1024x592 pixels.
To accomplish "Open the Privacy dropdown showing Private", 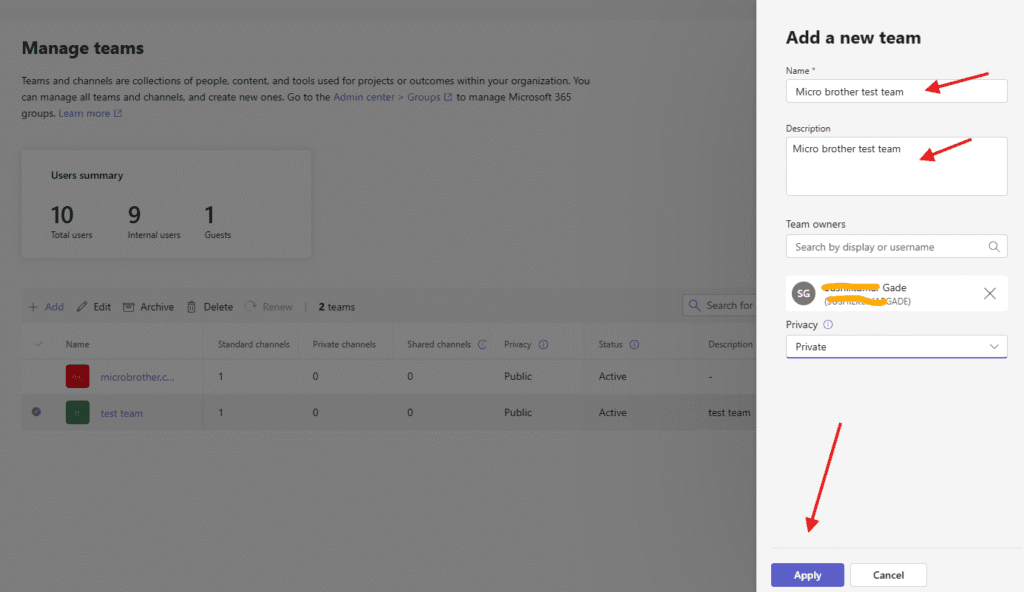I will click(x=896, y=347).
